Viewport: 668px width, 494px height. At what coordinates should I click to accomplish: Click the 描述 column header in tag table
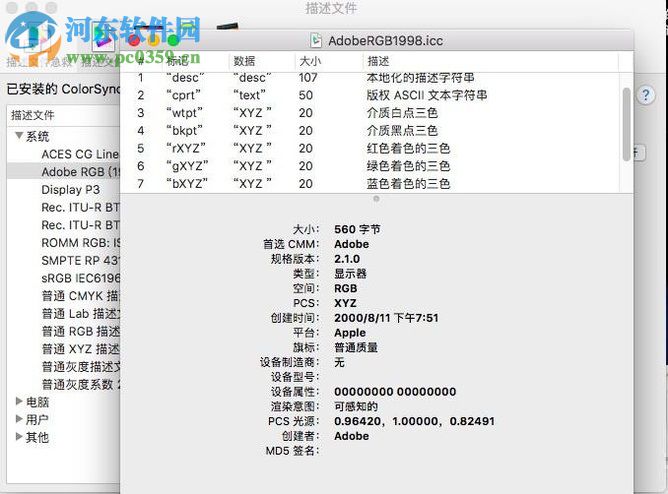pyautogui.click(x=491, y=61)
